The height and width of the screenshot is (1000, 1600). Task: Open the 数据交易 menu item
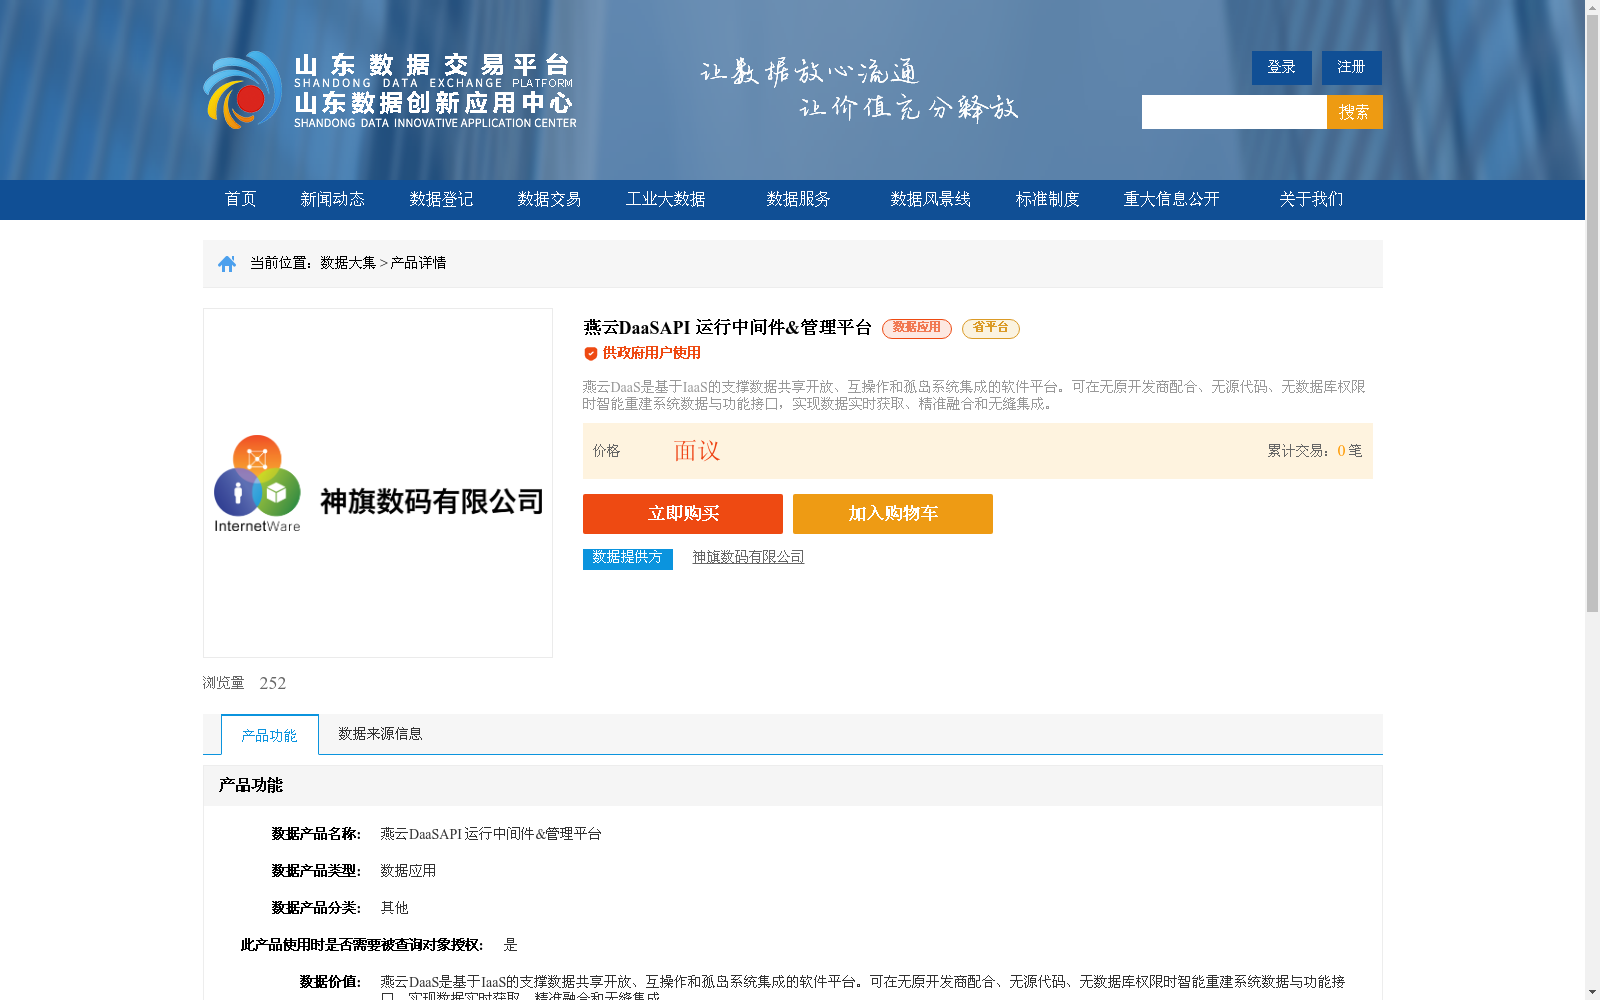[x=549, y=199]
